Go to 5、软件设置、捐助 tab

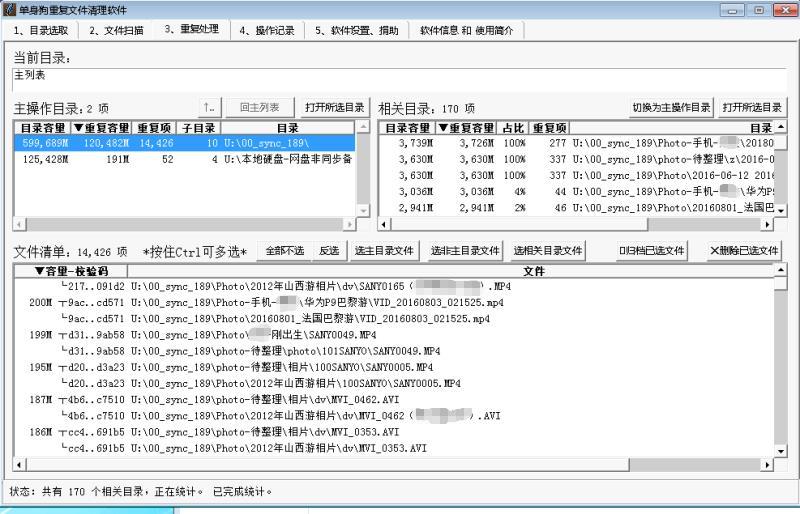[357, 31]
